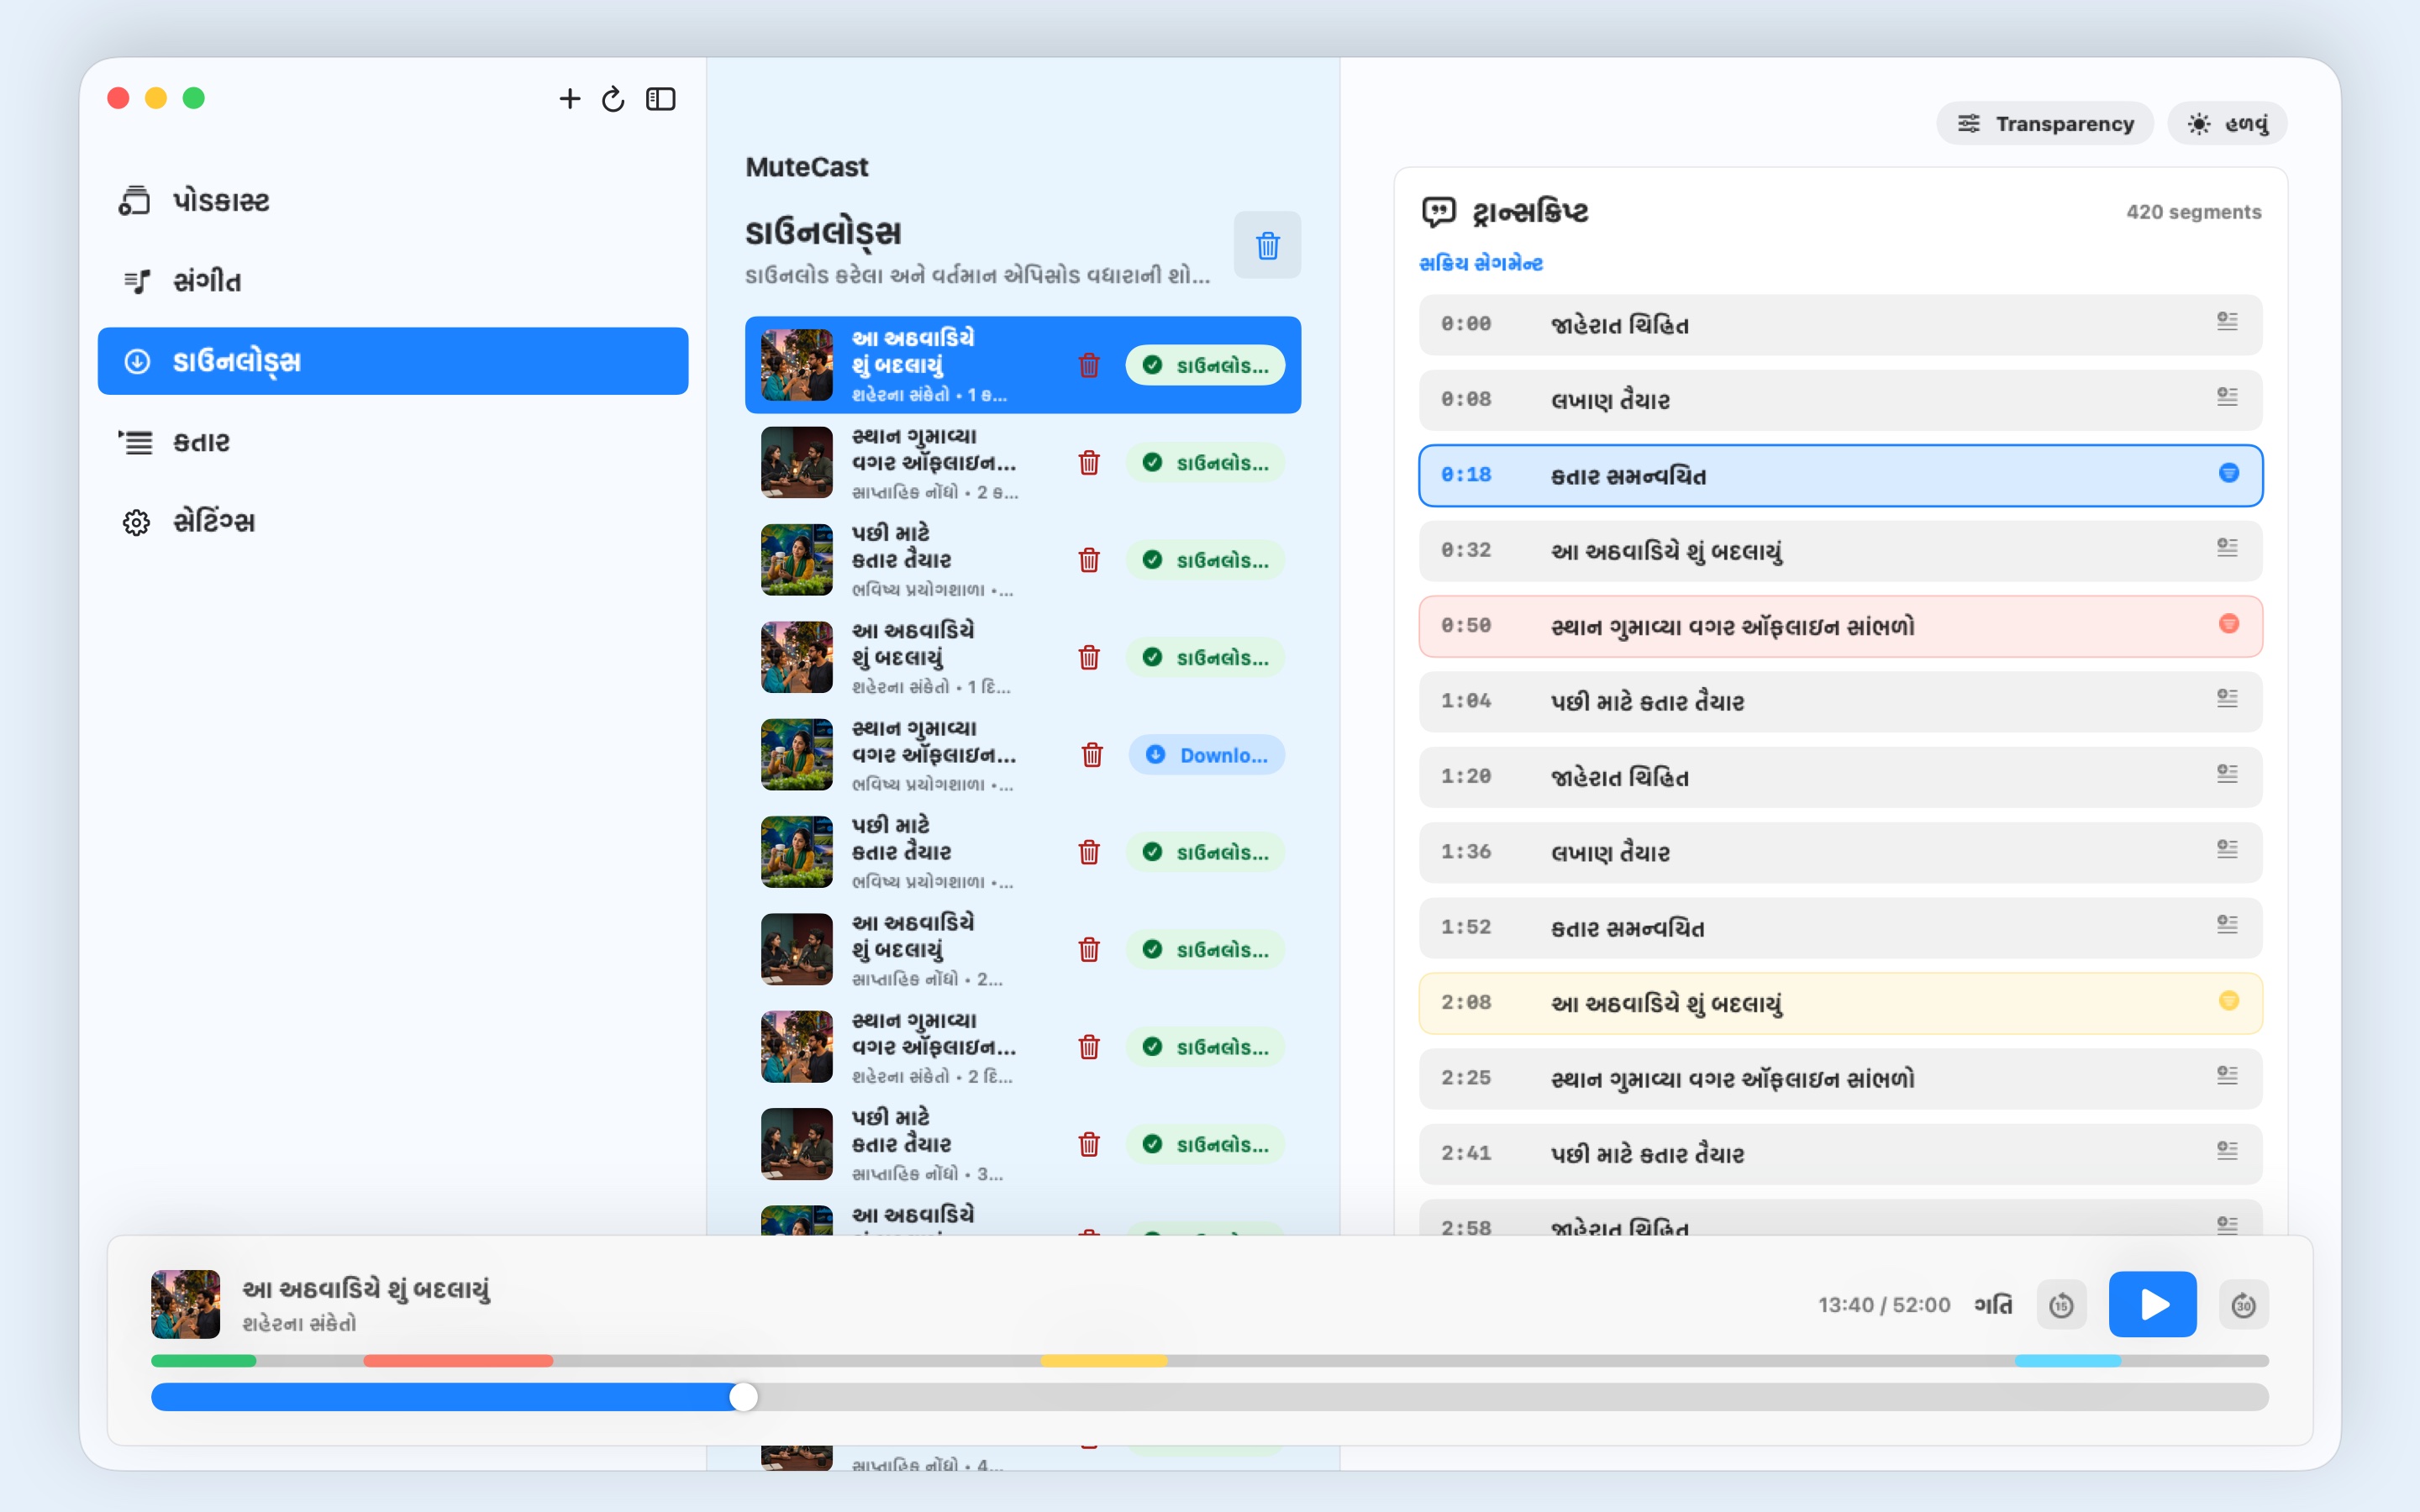The height and width of the screenshot is (1512, 2420).
Task: Open the કતાર sidebar section
Action: (393, 441)
